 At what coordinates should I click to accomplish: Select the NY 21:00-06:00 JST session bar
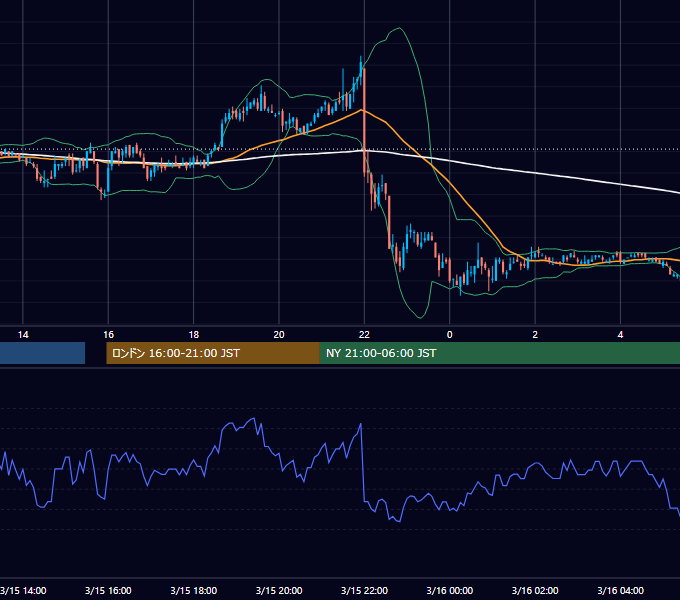[500, 353]
